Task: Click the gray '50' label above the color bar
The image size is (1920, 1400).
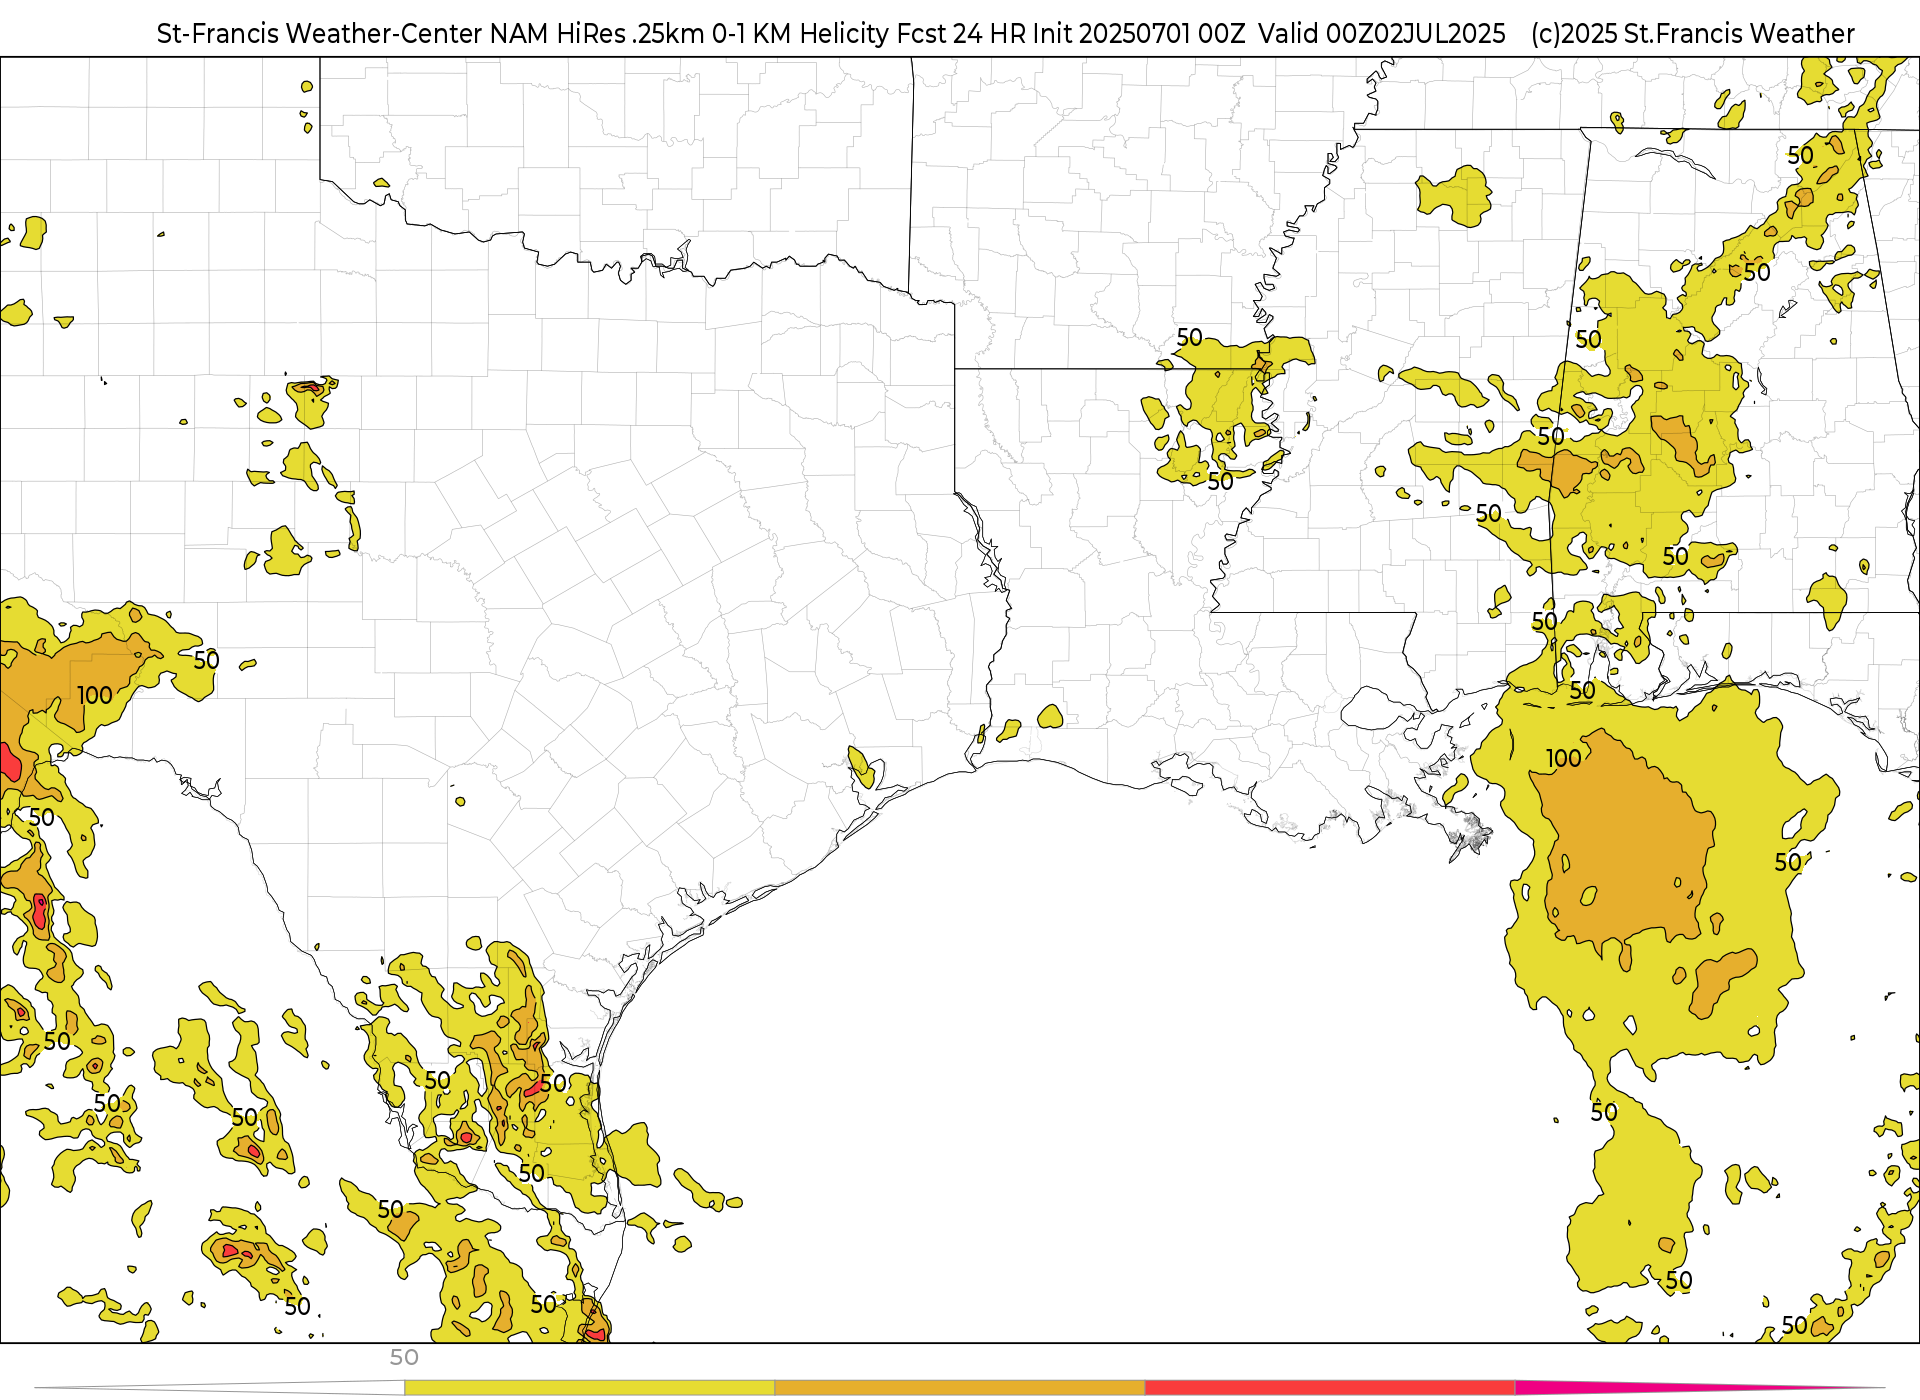Action: 404,1357
